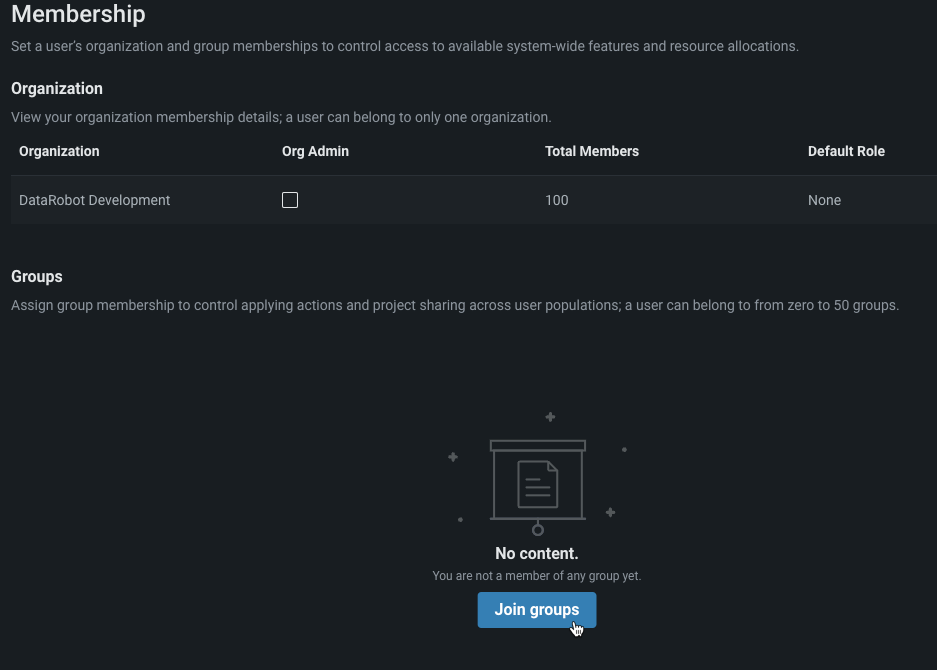Click the Default Role column header
The width and height of the screenshot is (937, 670).
click(846, 151)
